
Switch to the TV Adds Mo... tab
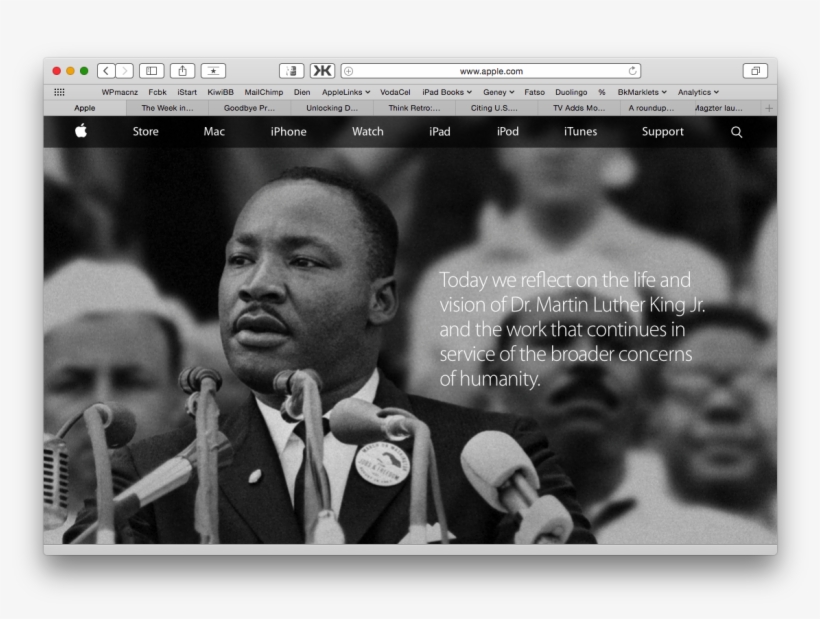[x=577, y=107]
